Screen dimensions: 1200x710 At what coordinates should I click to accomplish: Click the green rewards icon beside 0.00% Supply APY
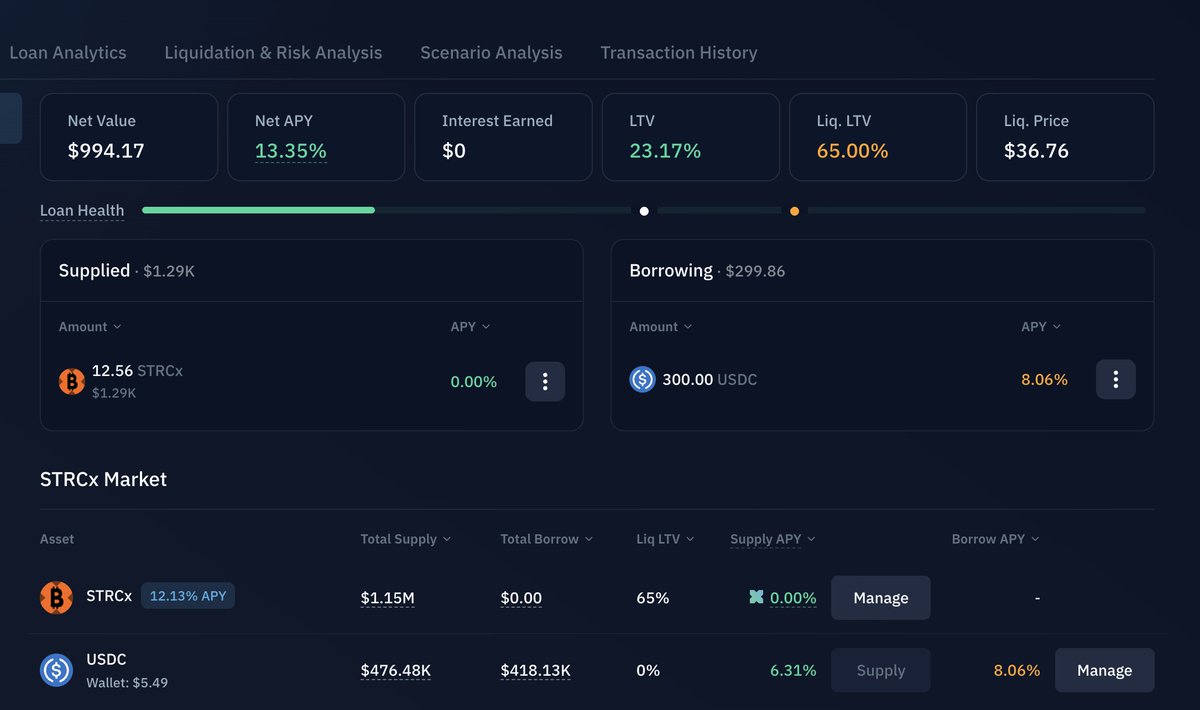pos(757,597)
